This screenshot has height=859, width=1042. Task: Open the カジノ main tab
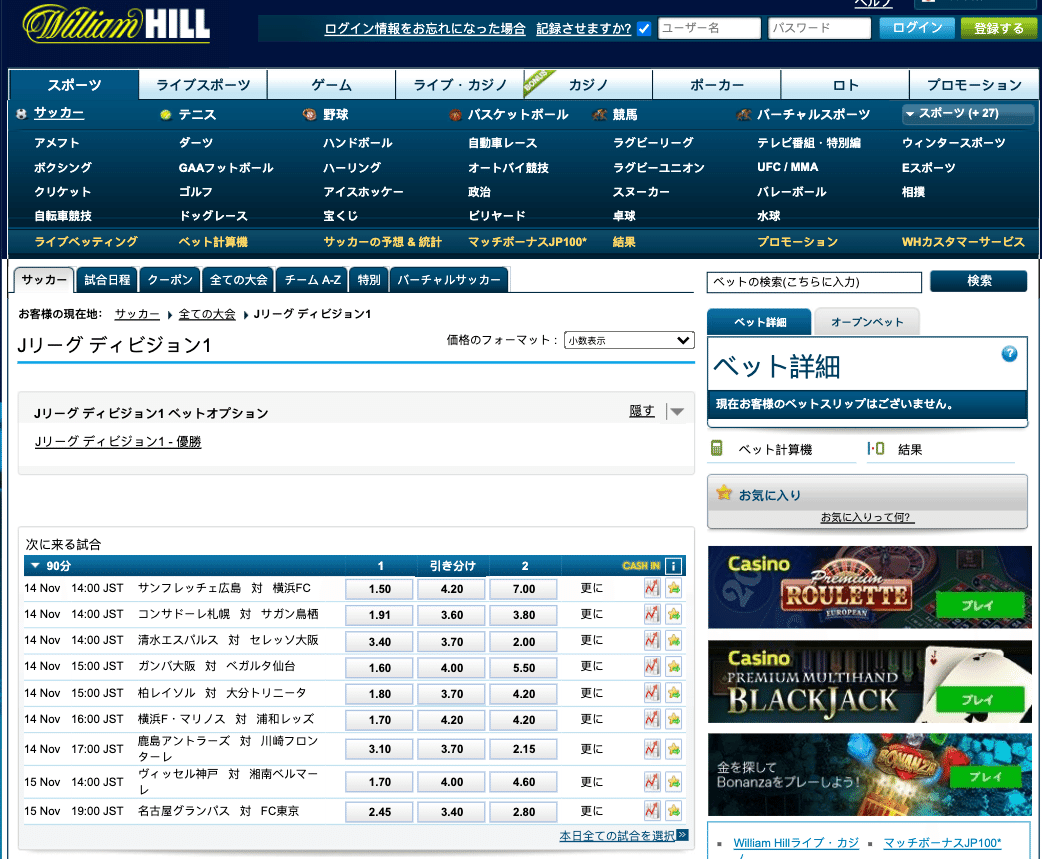588,84
